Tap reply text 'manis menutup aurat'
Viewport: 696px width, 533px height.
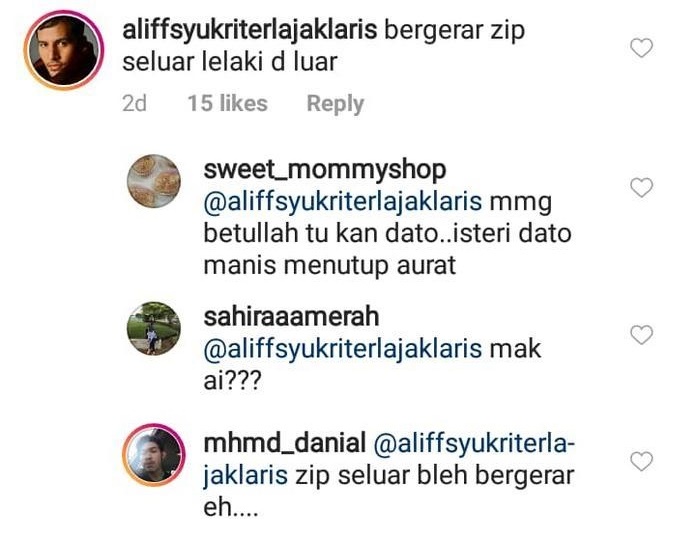click(329, 266)
